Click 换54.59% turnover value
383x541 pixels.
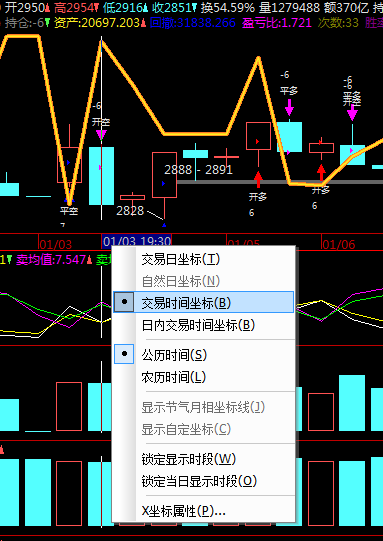pos(228,7)
